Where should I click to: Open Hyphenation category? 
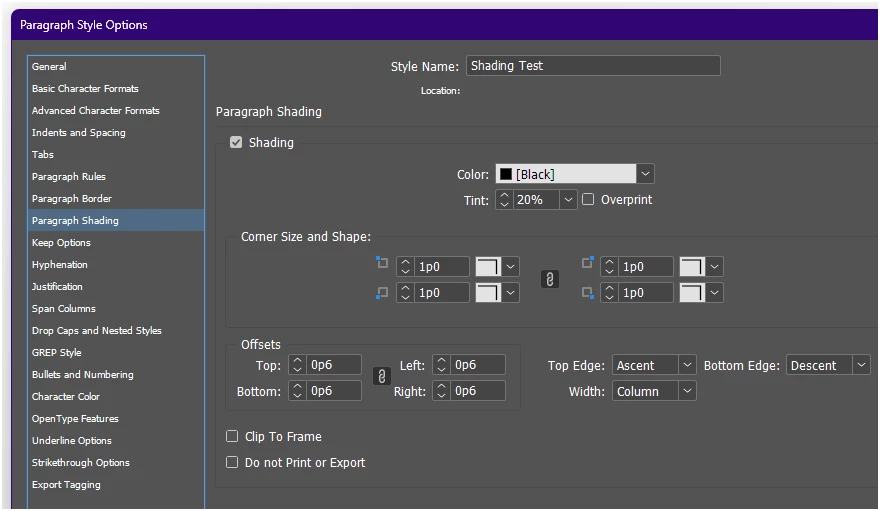coord(116,264)
